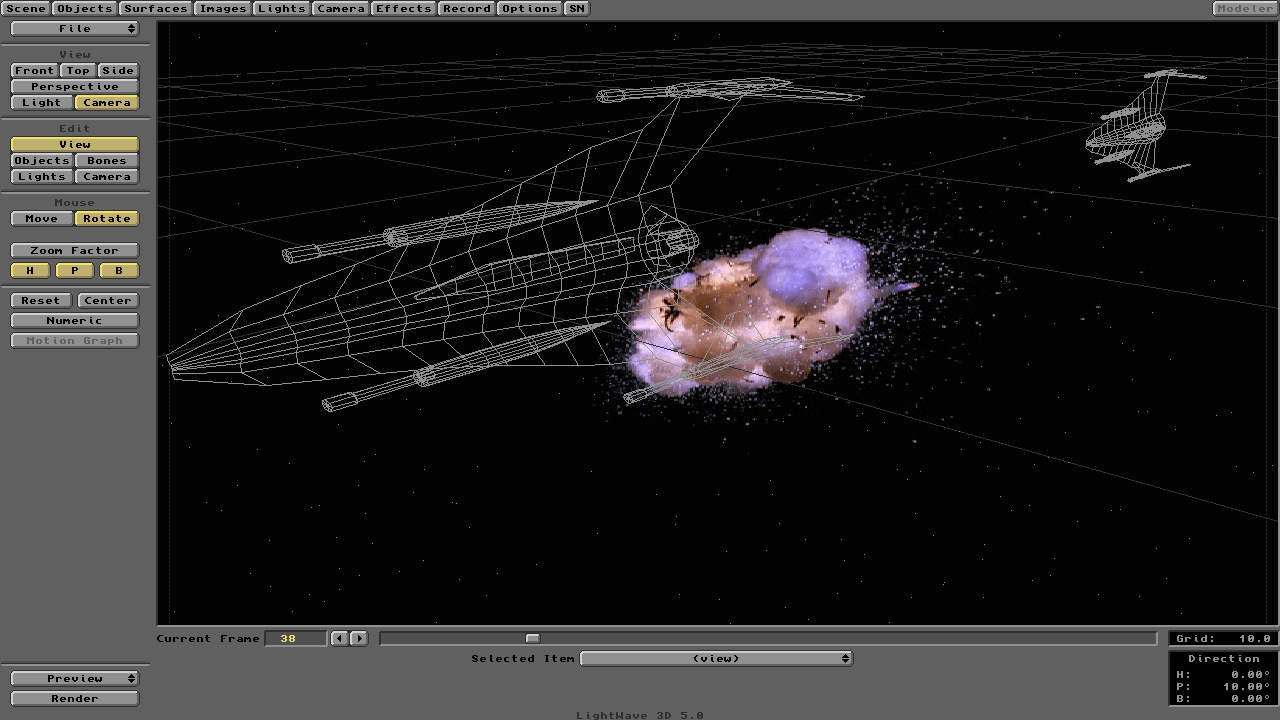Click the Grid size value 10.0
1280x720 pixels.
(x=1254, y=638)
